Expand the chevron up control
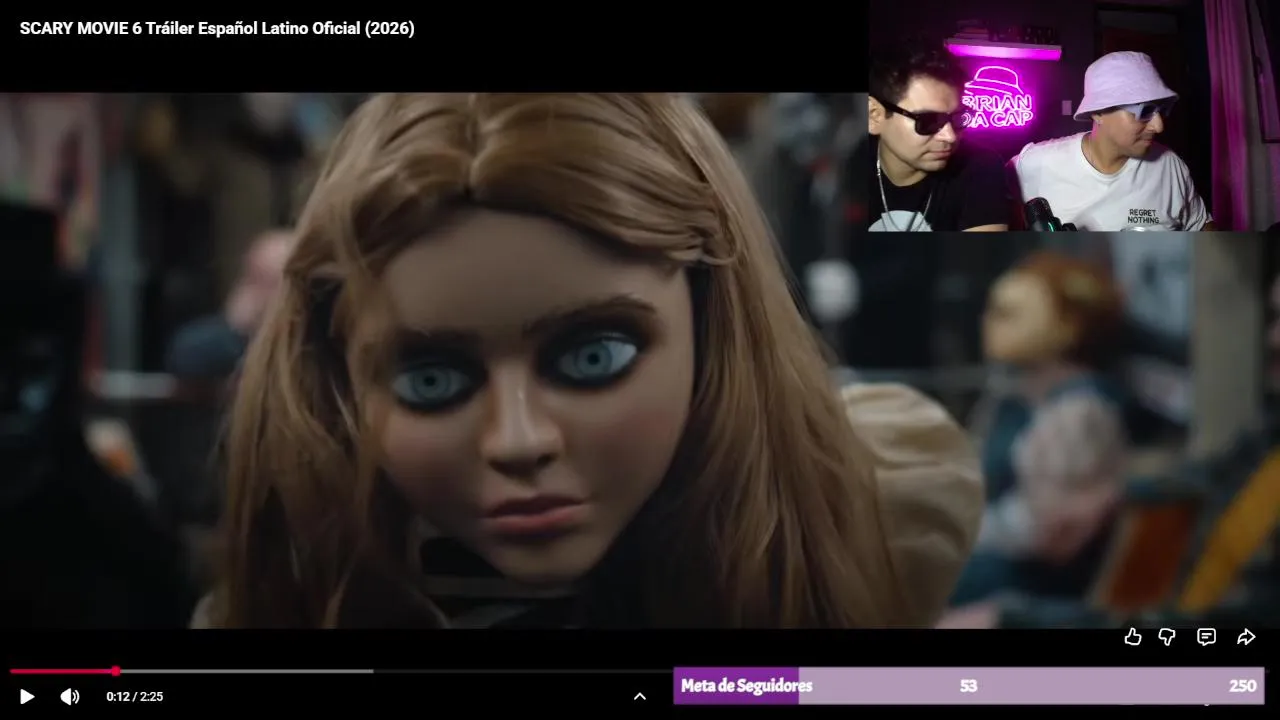This screenshot has width=1280, height=720. (x=640, y=697)
